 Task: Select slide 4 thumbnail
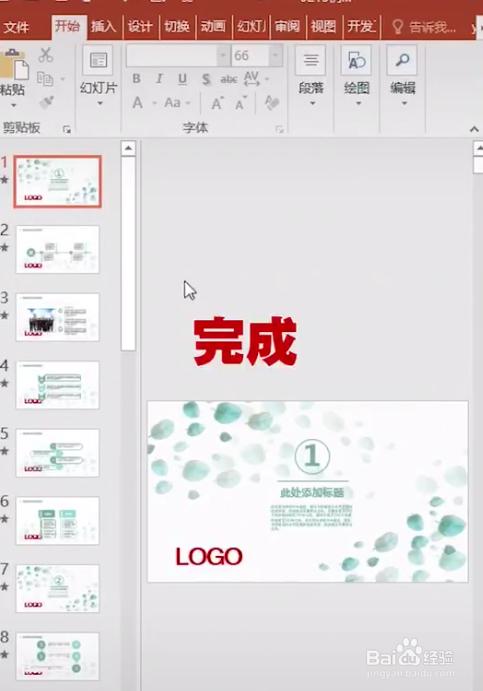(58, 385)
